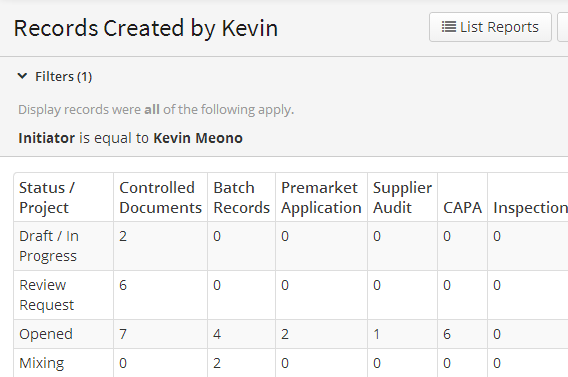Image resolution: width=568 pixels, height=377 pixels.
Task: Open Mixing Batch Records count 2
Action: 217,363
